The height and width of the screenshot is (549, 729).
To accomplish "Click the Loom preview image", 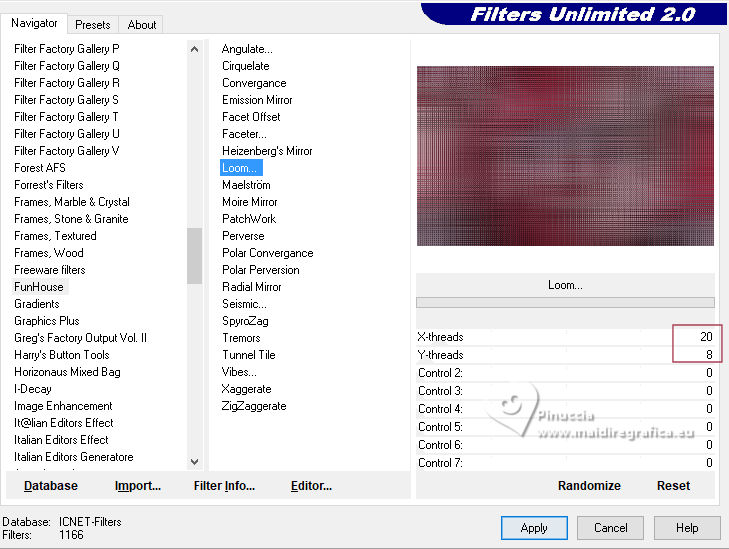I will [x=565, y=156].
